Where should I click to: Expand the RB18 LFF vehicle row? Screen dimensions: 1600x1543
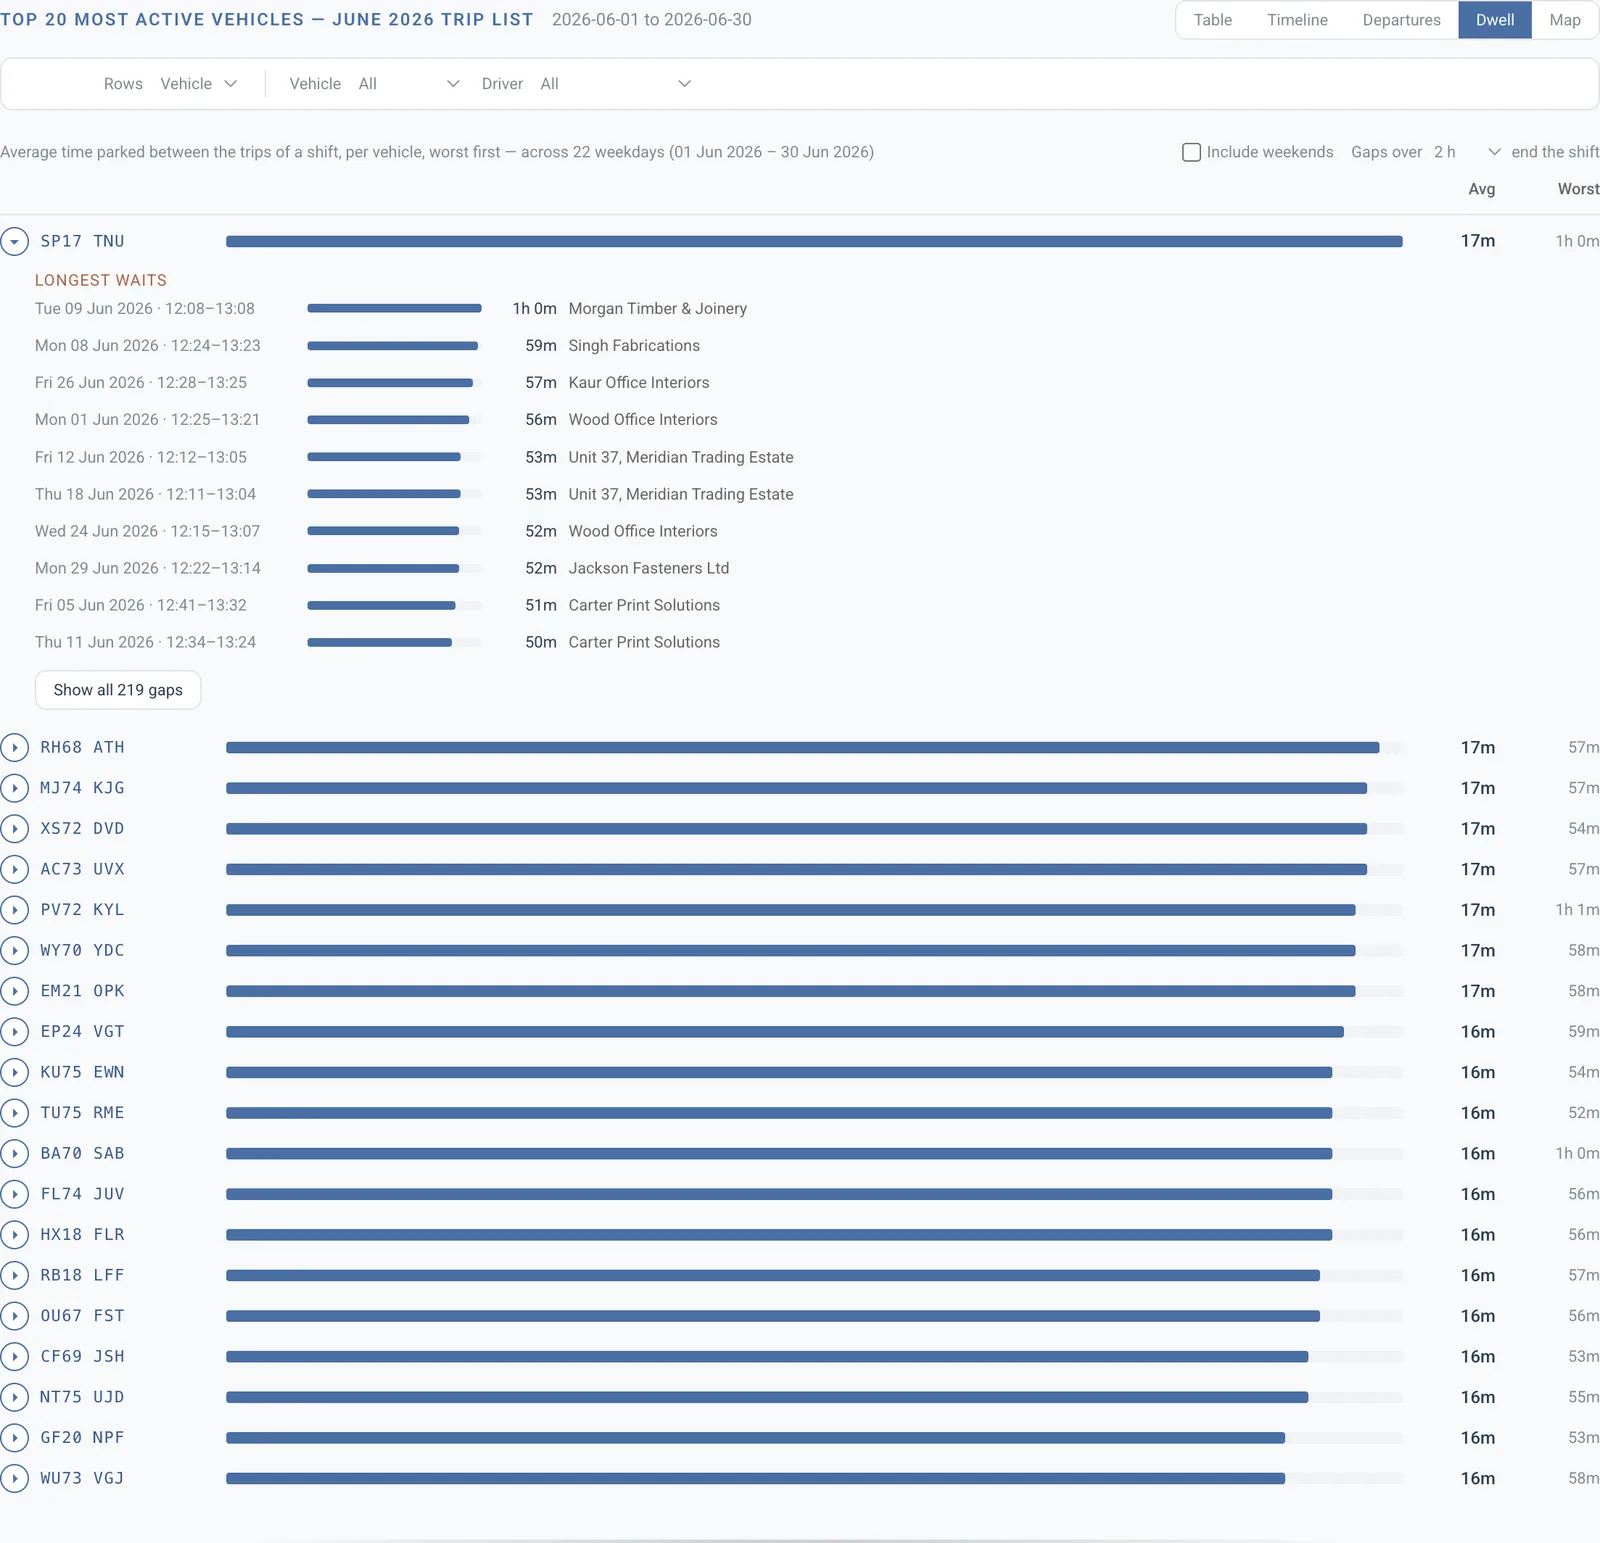click(x=14, y=1275)
